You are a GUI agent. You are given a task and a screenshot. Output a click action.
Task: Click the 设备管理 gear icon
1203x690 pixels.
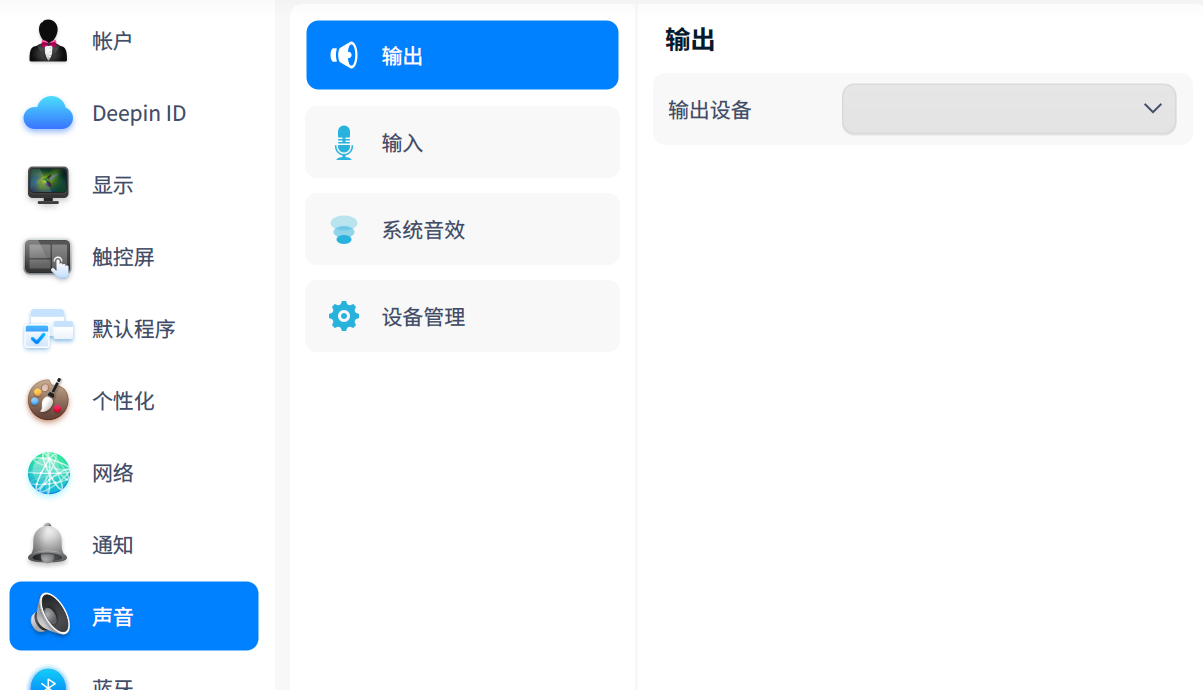click(x=343, y=316)
